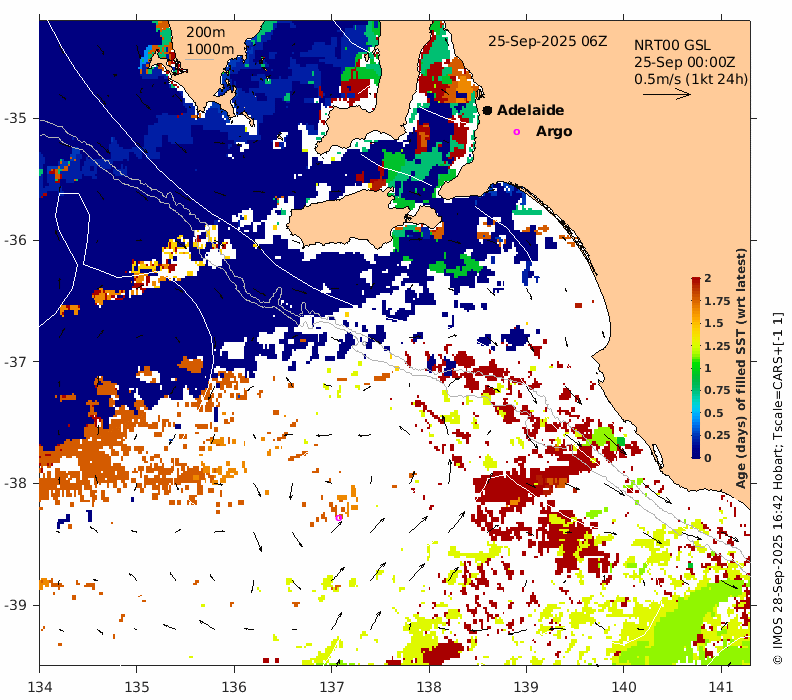
Task: Click the NRT00 GSL label
Action: [672, 45]
